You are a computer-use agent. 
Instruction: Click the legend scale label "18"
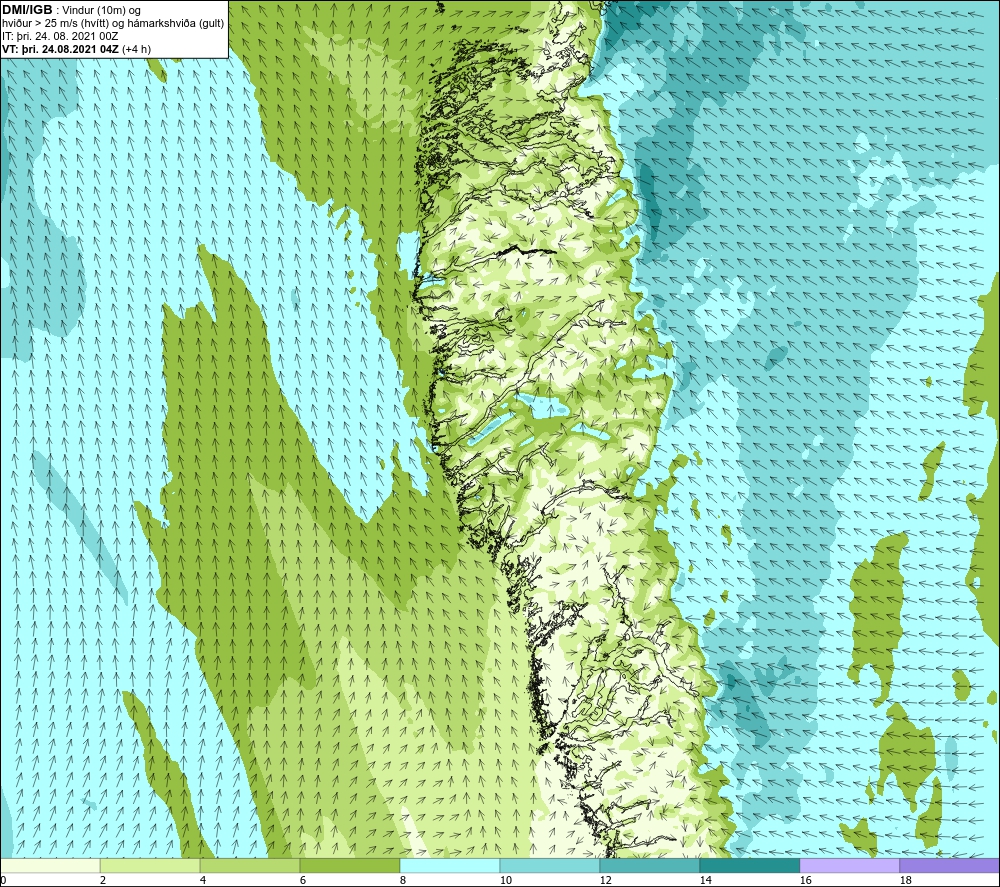tap(905, 881)
